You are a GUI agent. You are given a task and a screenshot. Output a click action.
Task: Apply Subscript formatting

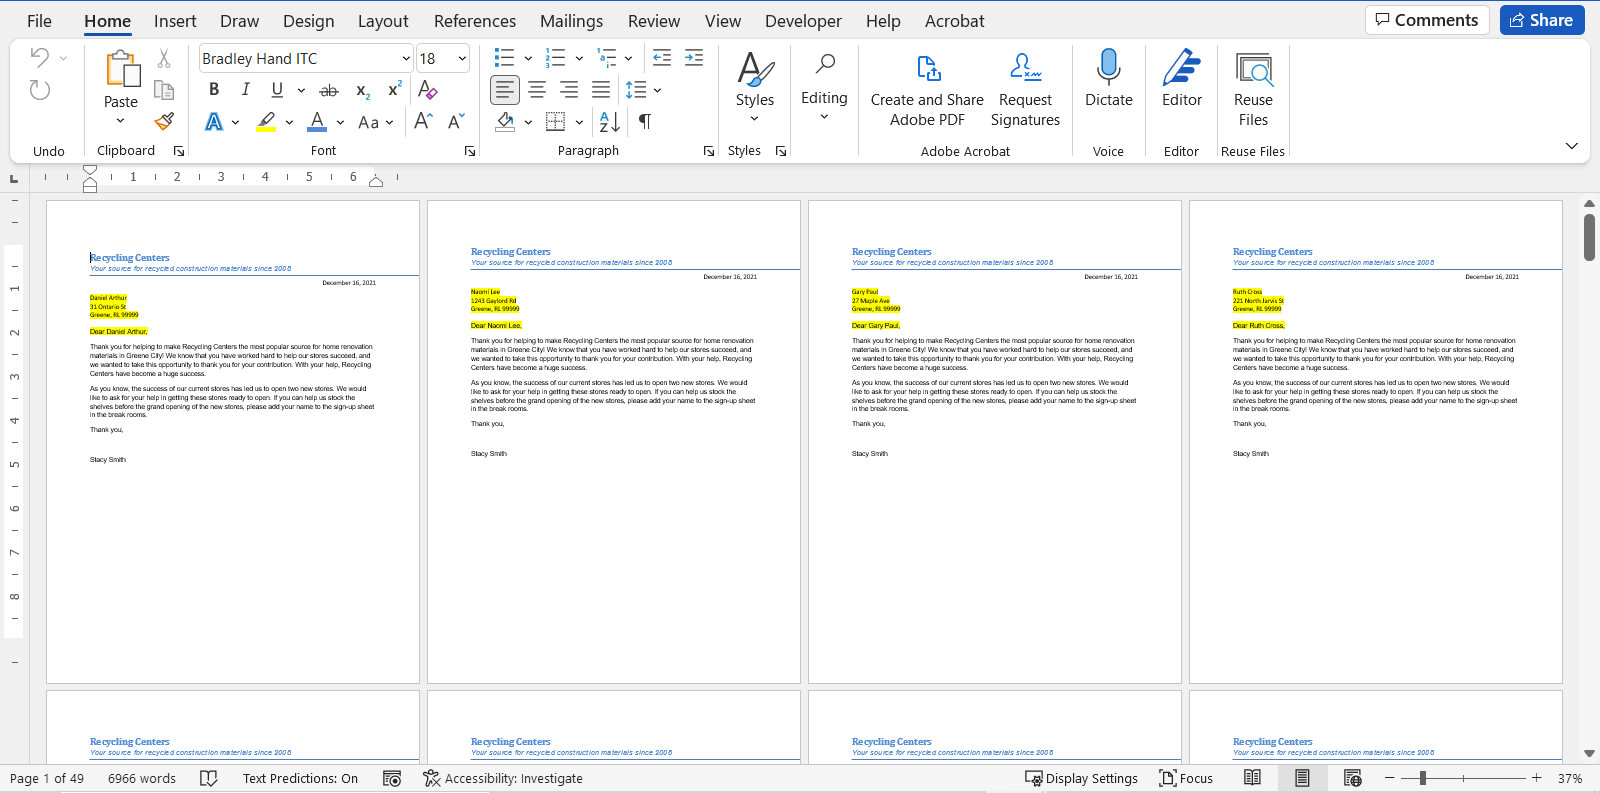363,90
